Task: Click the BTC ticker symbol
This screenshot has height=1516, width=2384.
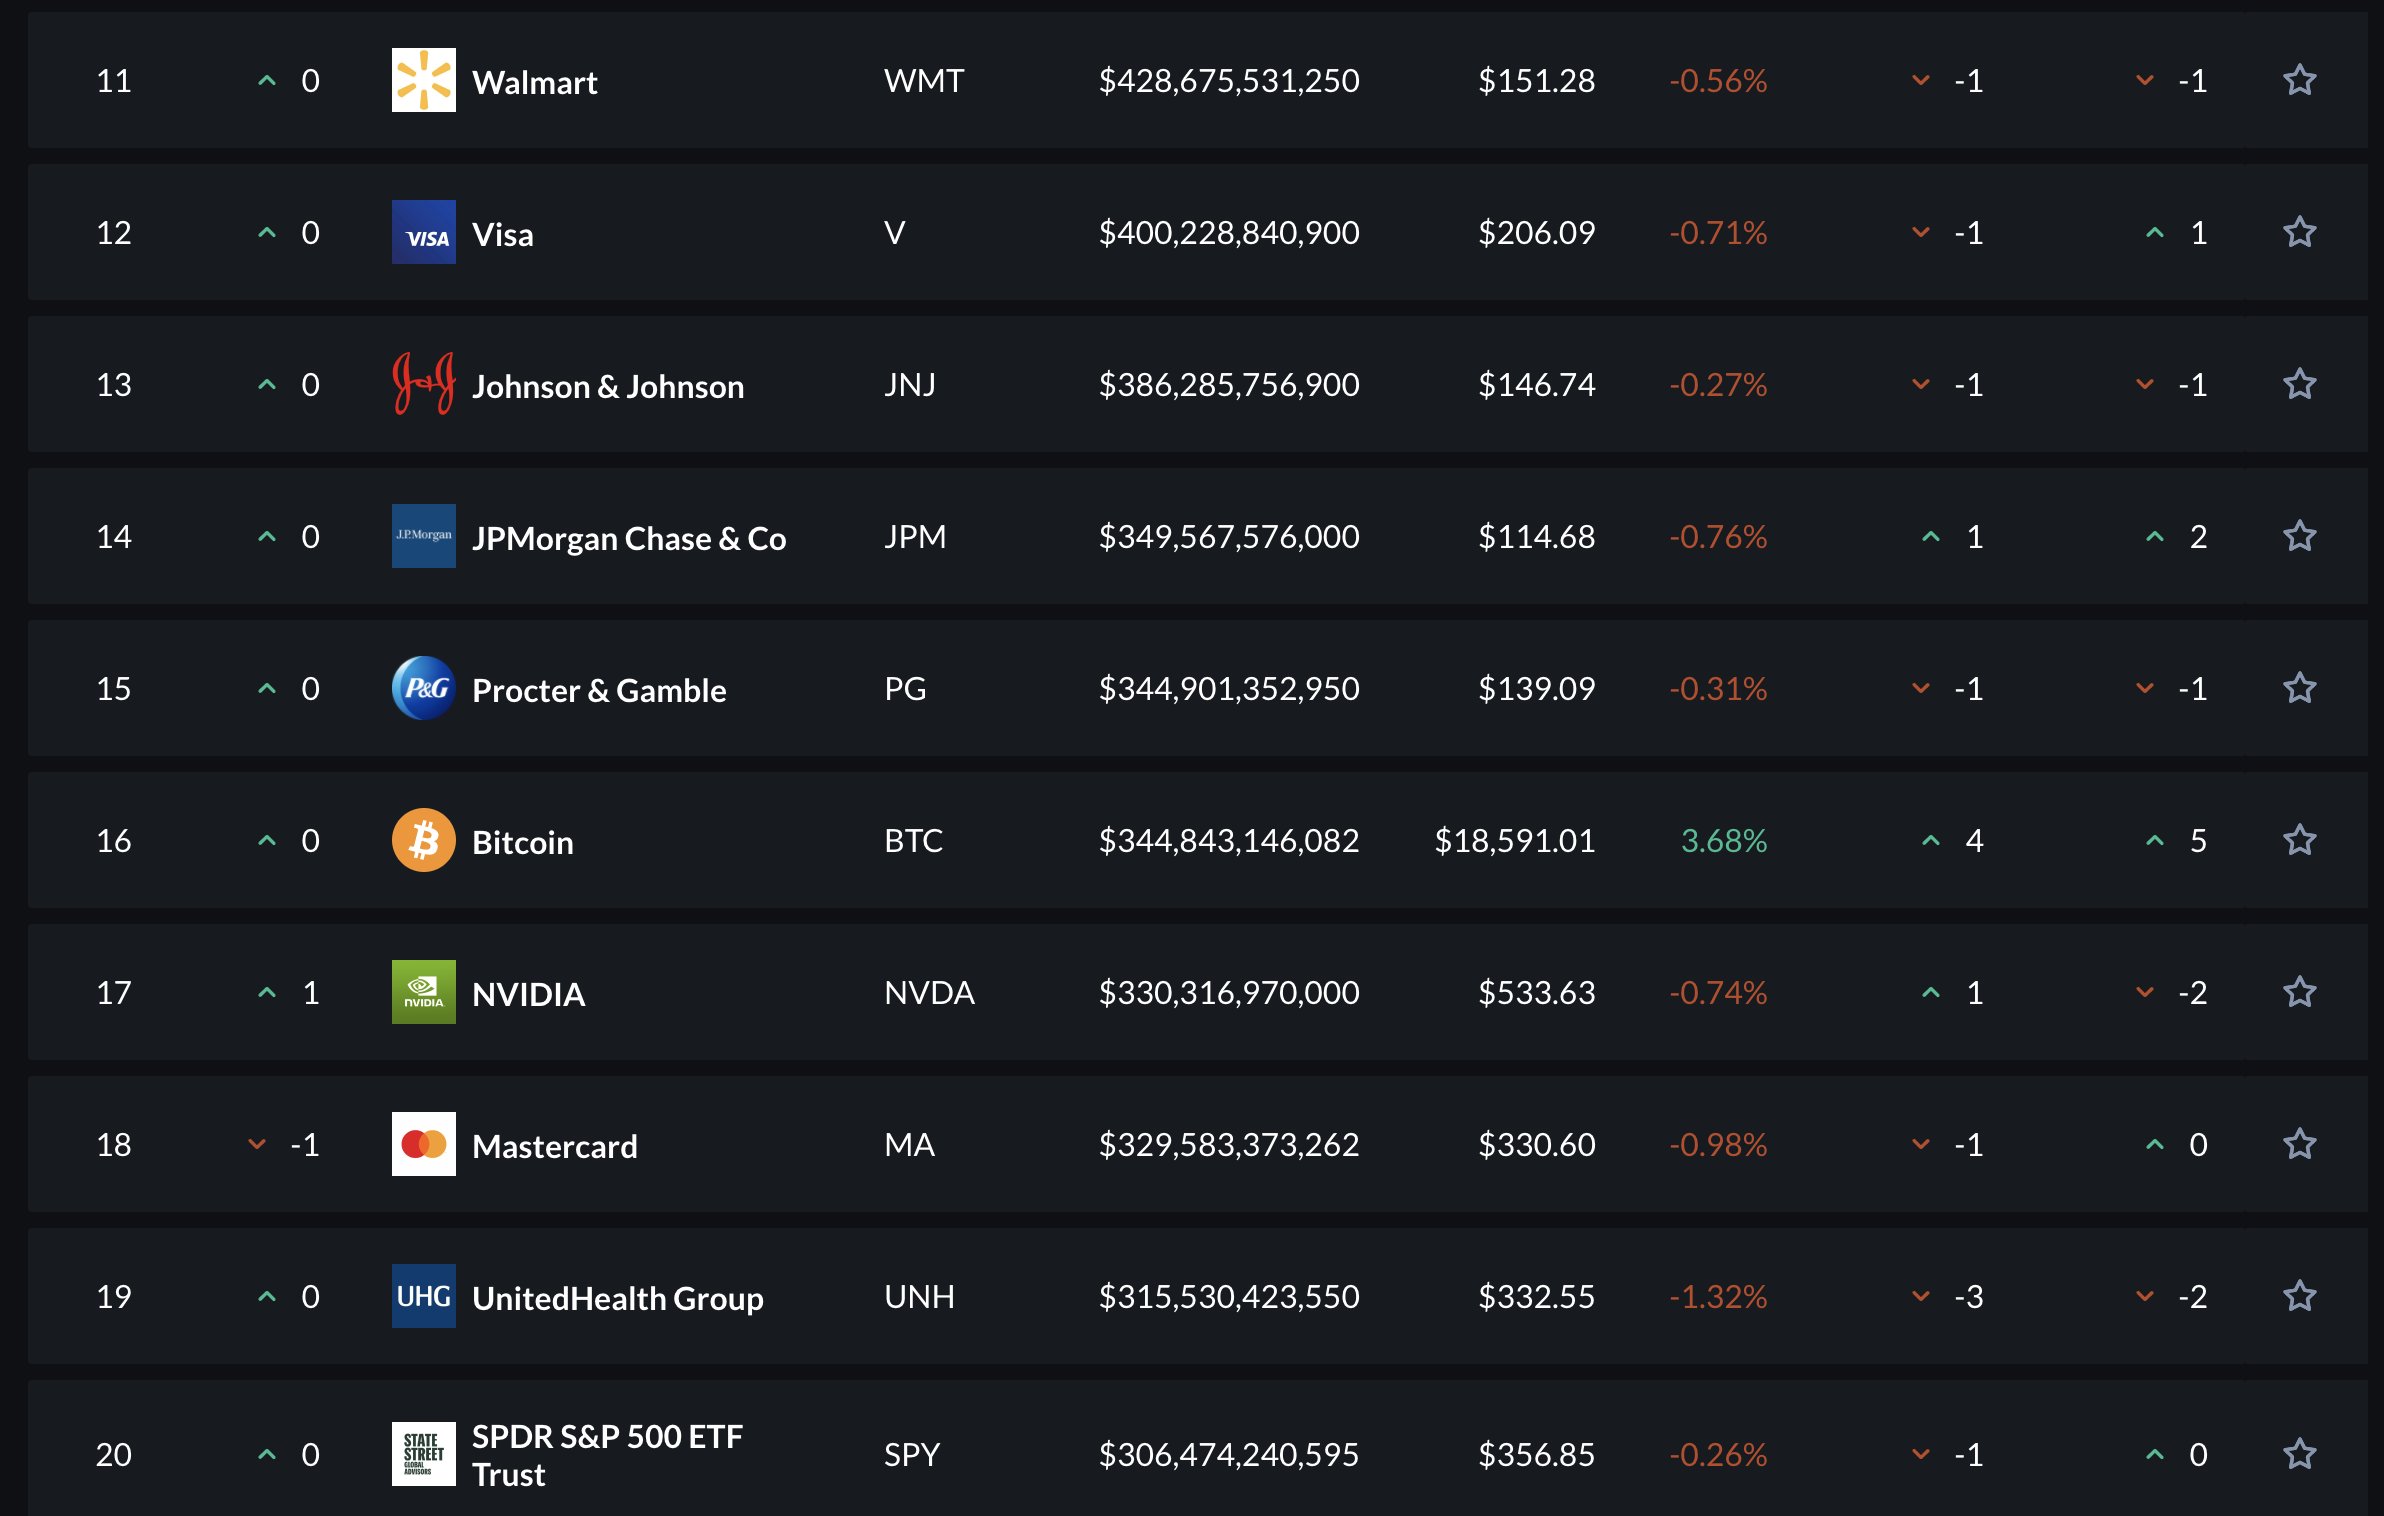Action: click(x=914, y=840)
